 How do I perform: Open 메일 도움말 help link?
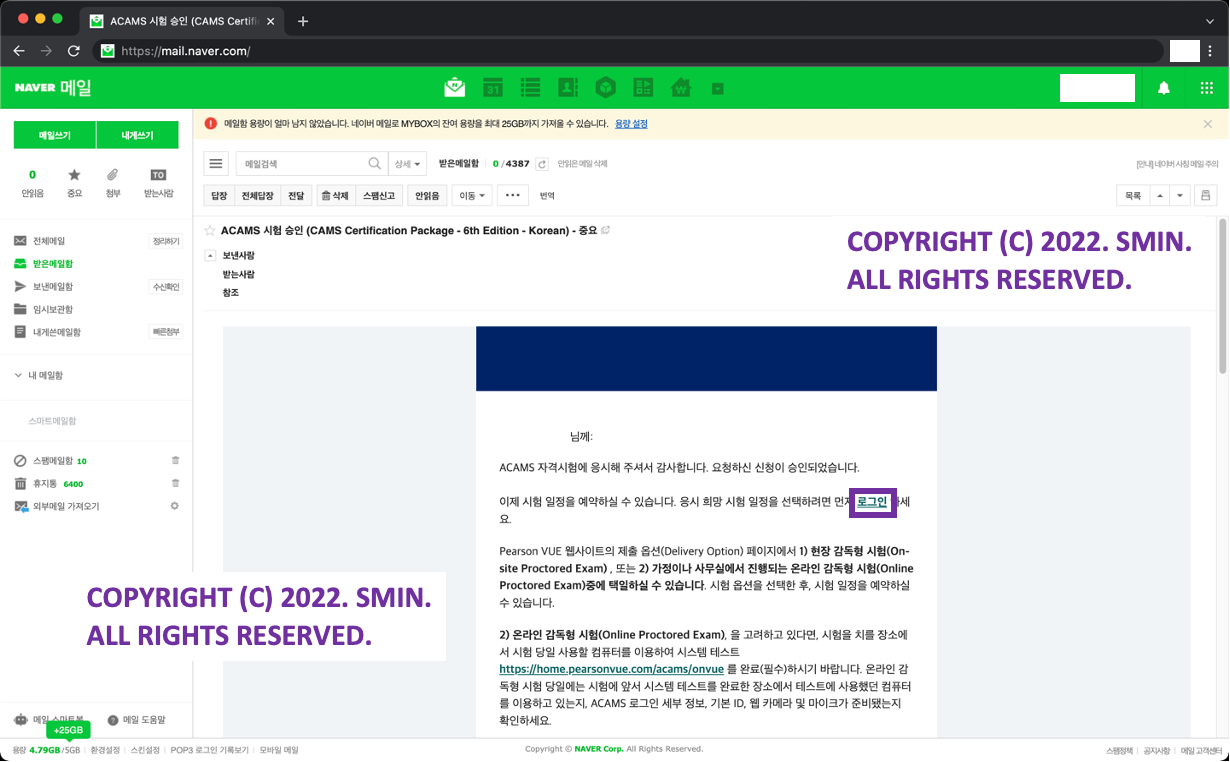(136, 720)
